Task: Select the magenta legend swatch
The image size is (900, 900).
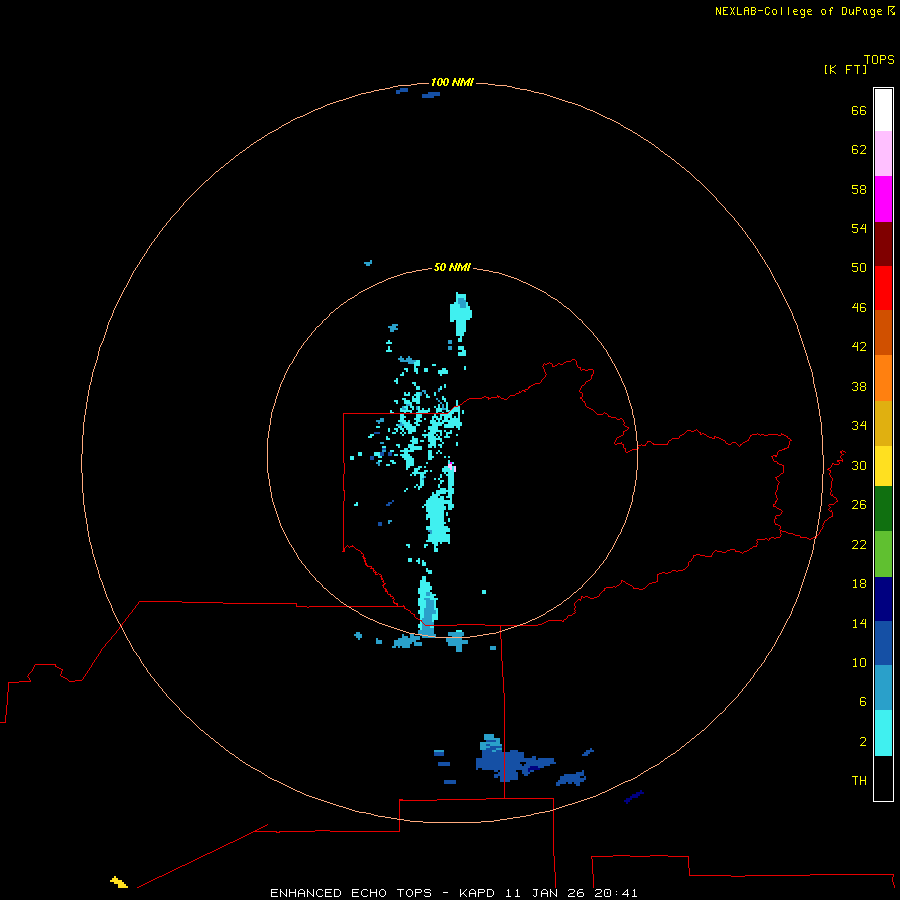Action: [883, 199]
